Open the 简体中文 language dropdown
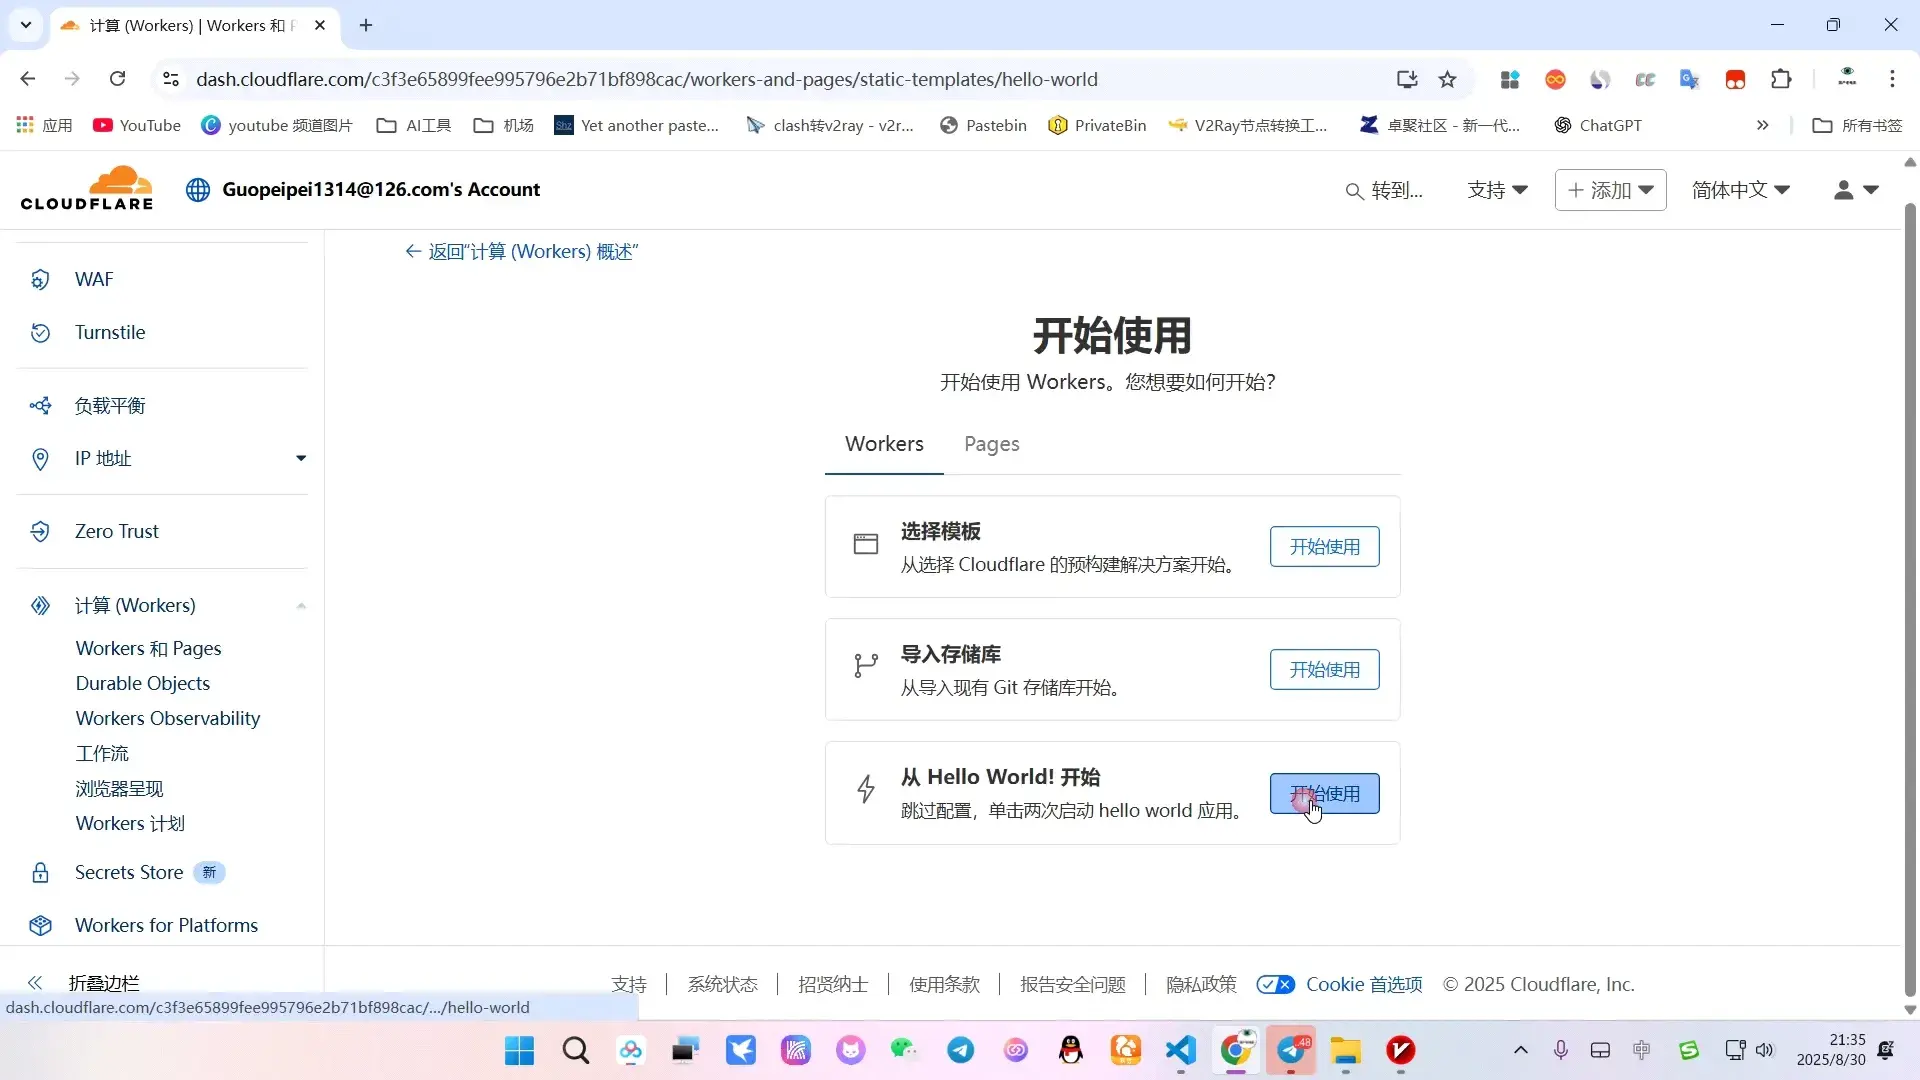Viewport: 1920px width, 1080px height. (x=1740, y=190)
